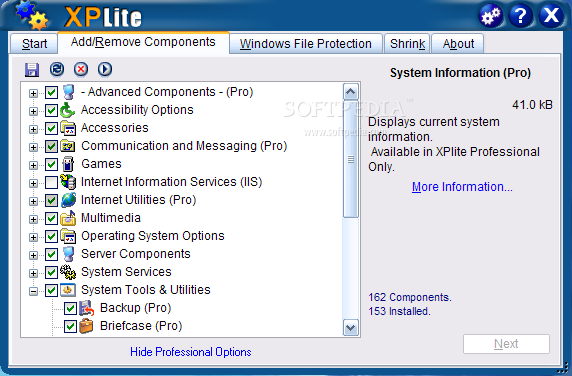Click the scrollbar down arrow in component list
Image resolution: width=572 pixels, height=376 pixels.
(x=351, y=327)
